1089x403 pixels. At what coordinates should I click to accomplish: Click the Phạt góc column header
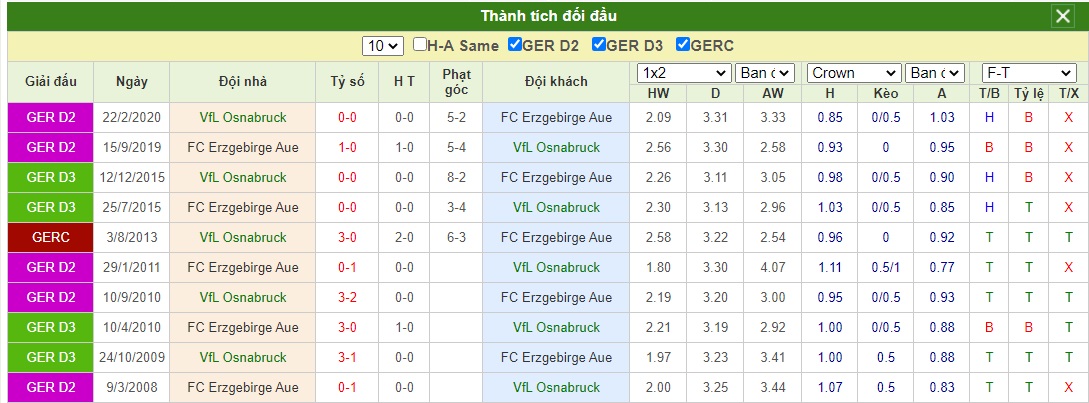click(456, 82)
